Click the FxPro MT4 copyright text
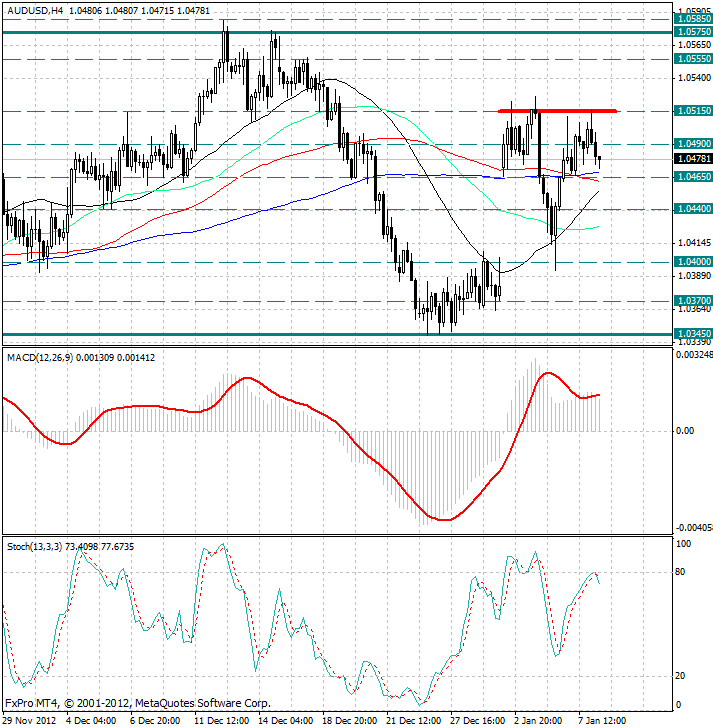 point(137,703)
